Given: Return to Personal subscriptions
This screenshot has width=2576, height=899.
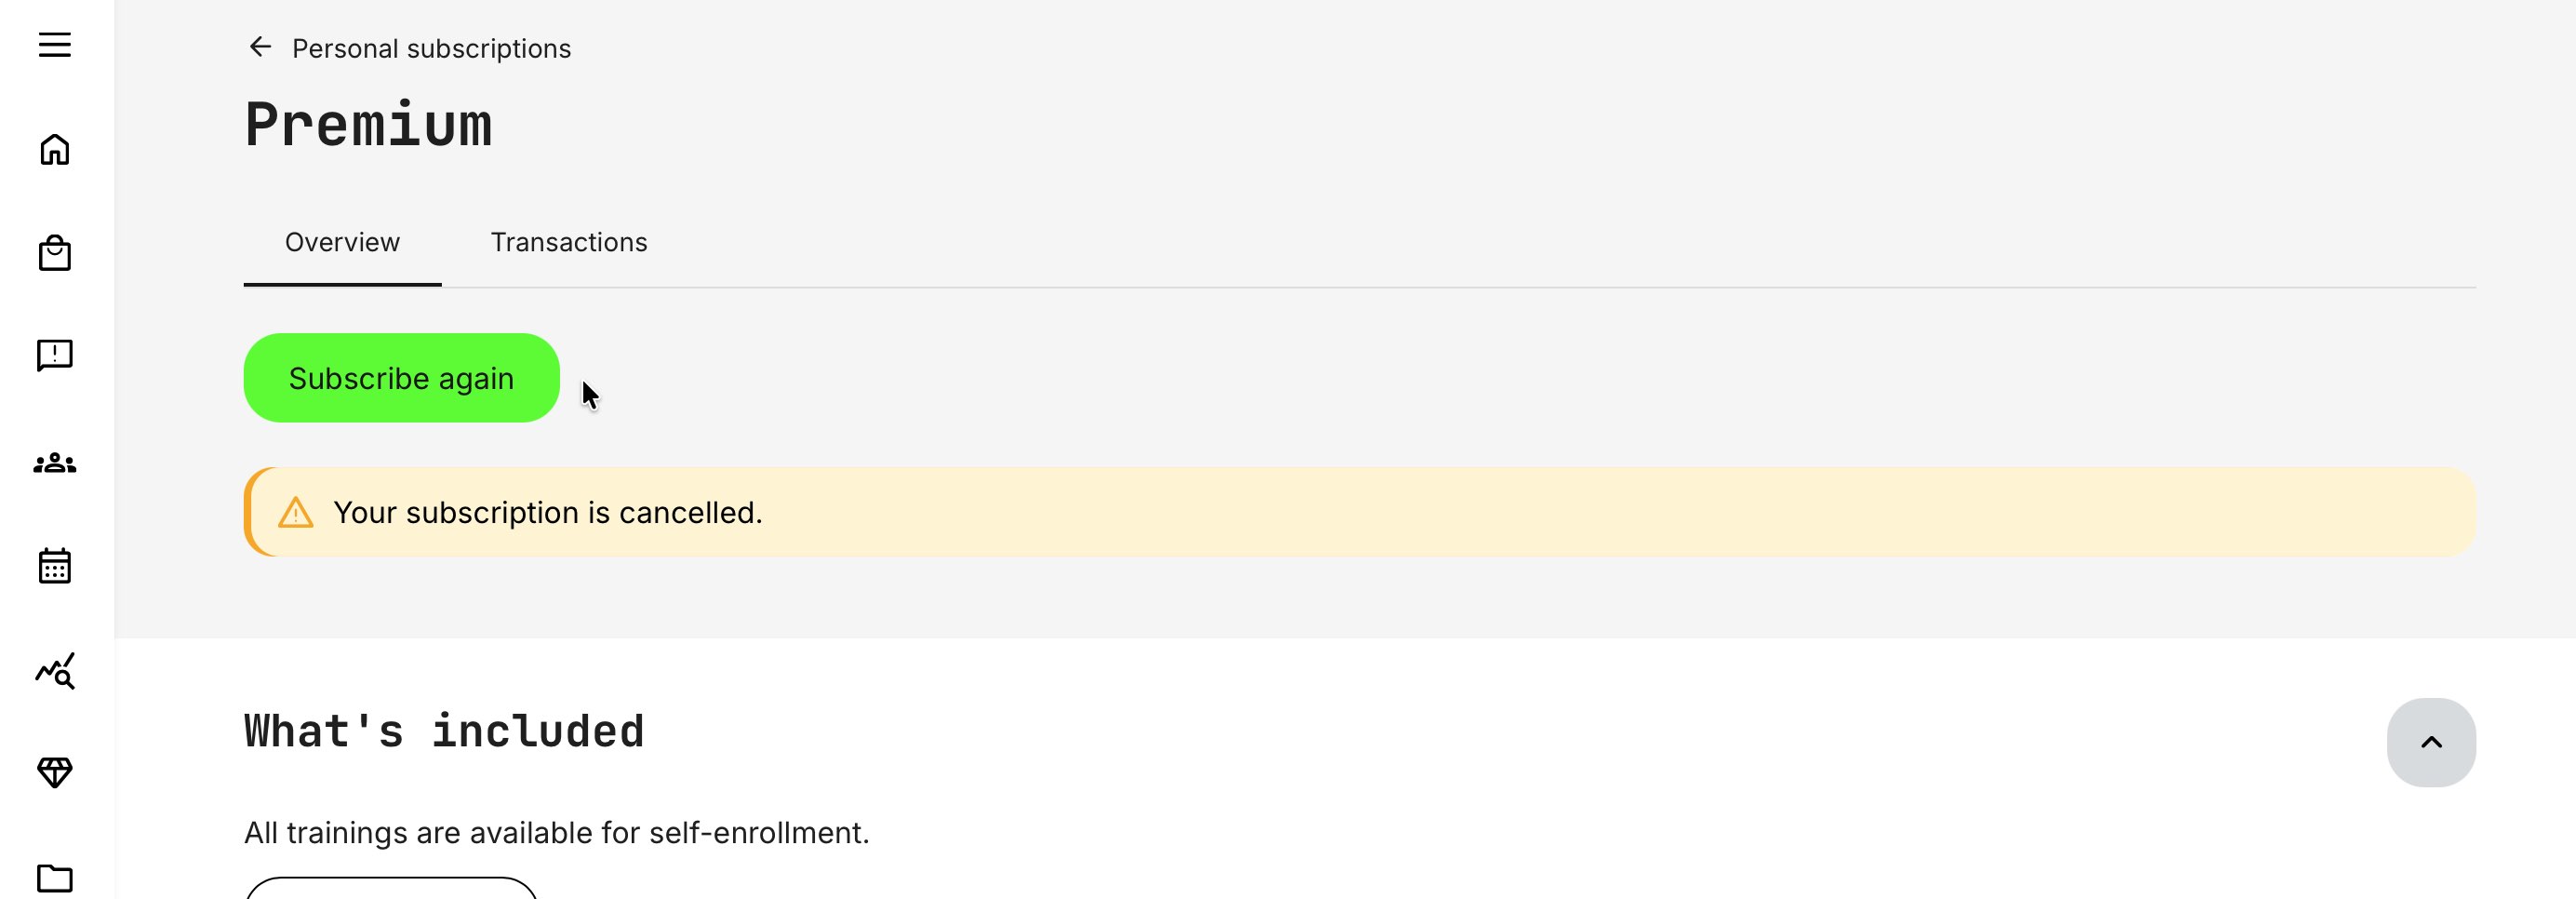Looking at the screenshot, I should (431, 47).
